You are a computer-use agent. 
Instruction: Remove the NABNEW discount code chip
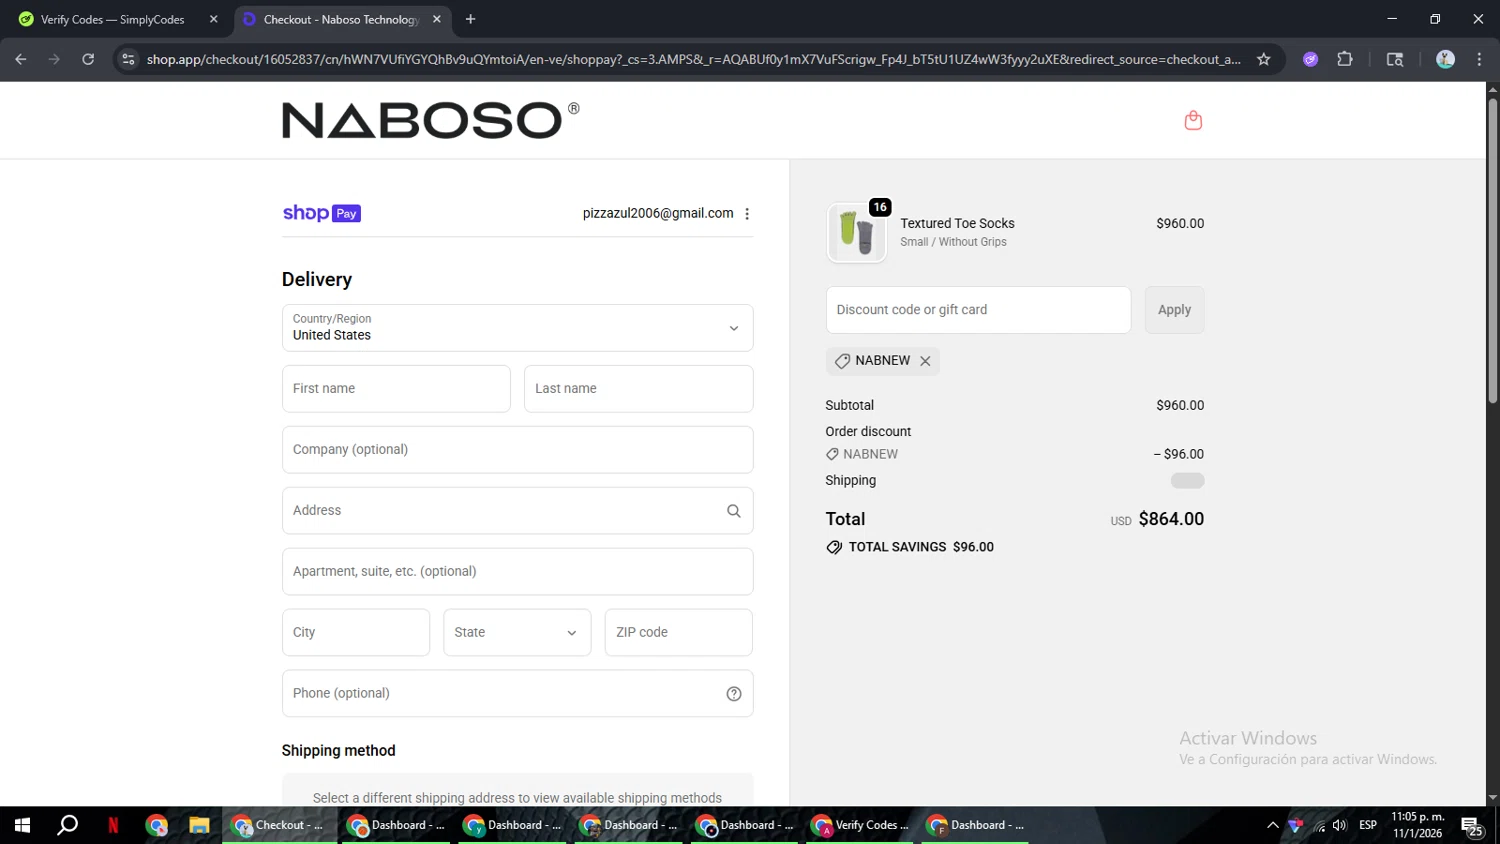coord(925,361)
